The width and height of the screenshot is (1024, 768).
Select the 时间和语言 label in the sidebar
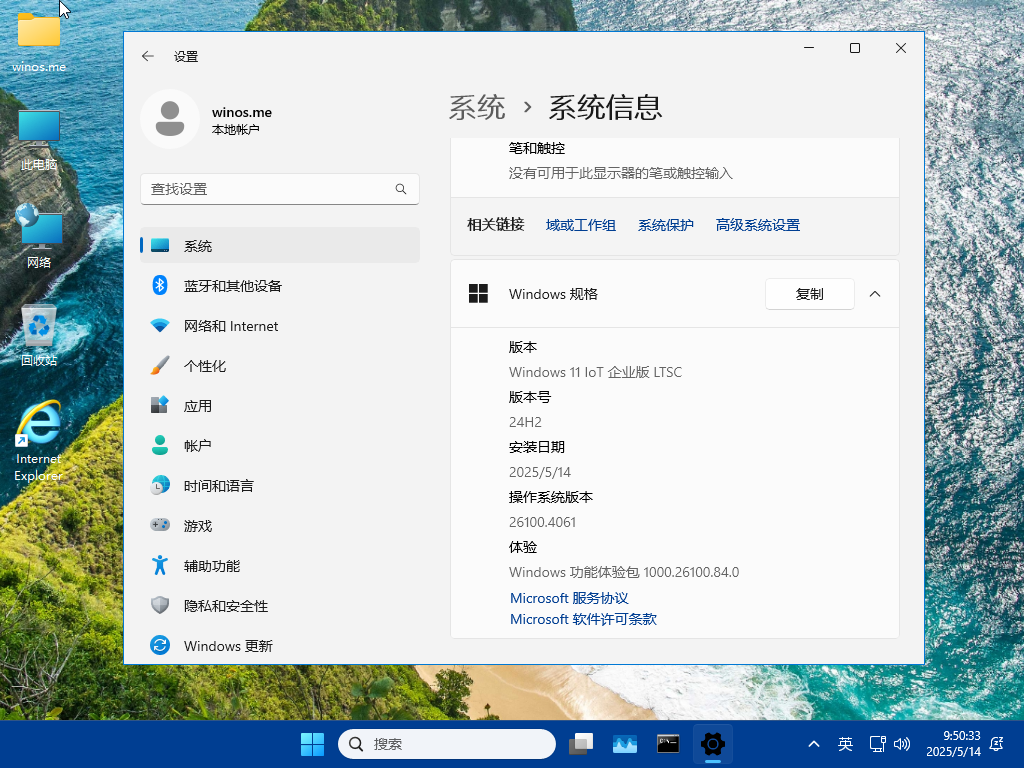tap(219, 486)
